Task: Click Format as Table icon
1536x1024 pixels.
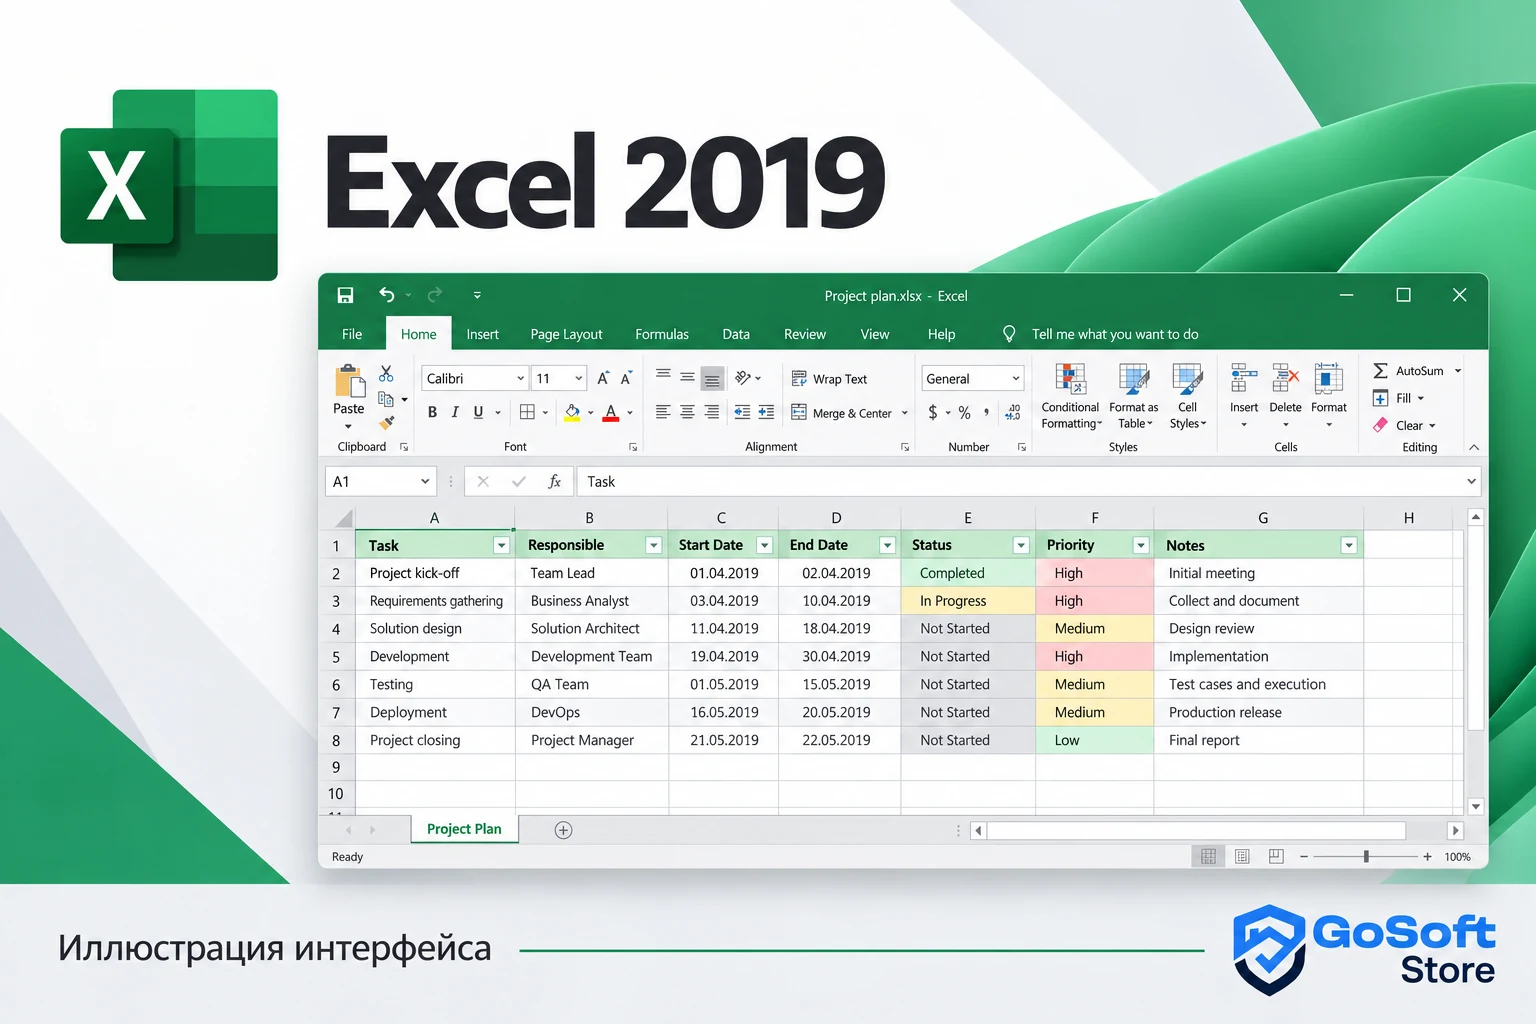Action: [x=1134, y=396]
